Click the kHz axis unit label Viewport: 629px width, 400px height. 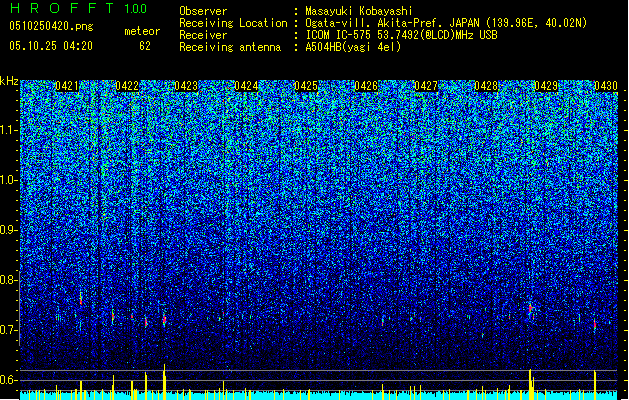(9, 81)
